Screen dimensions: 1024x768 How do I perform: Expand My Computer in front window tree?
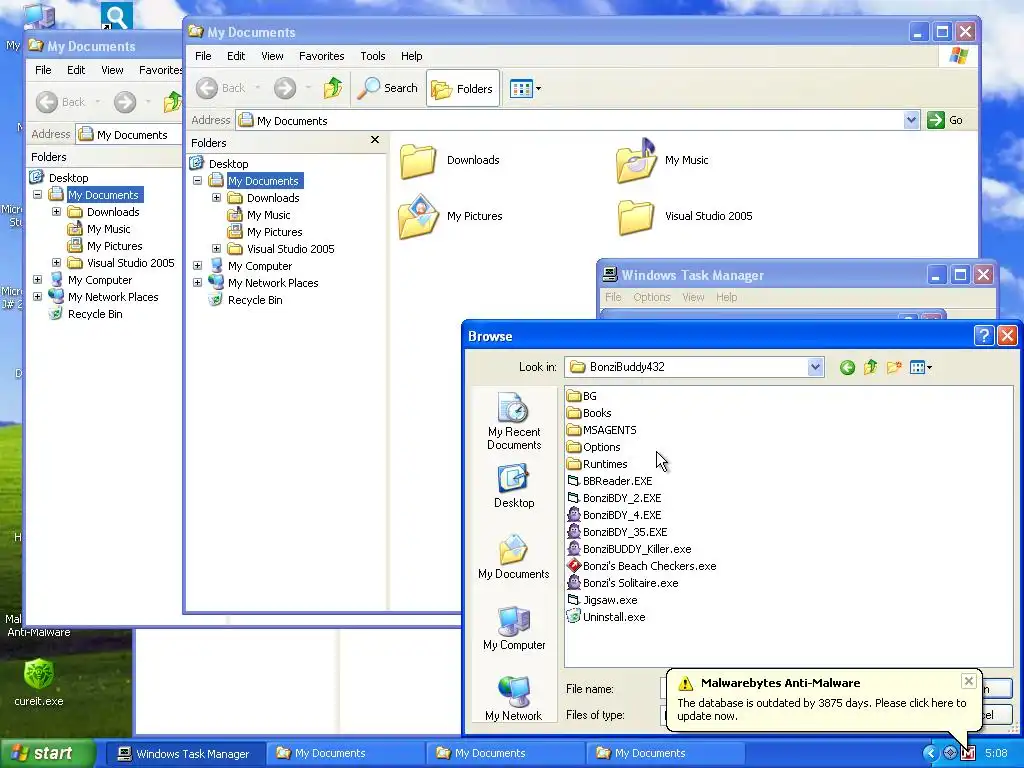(197, 266)
